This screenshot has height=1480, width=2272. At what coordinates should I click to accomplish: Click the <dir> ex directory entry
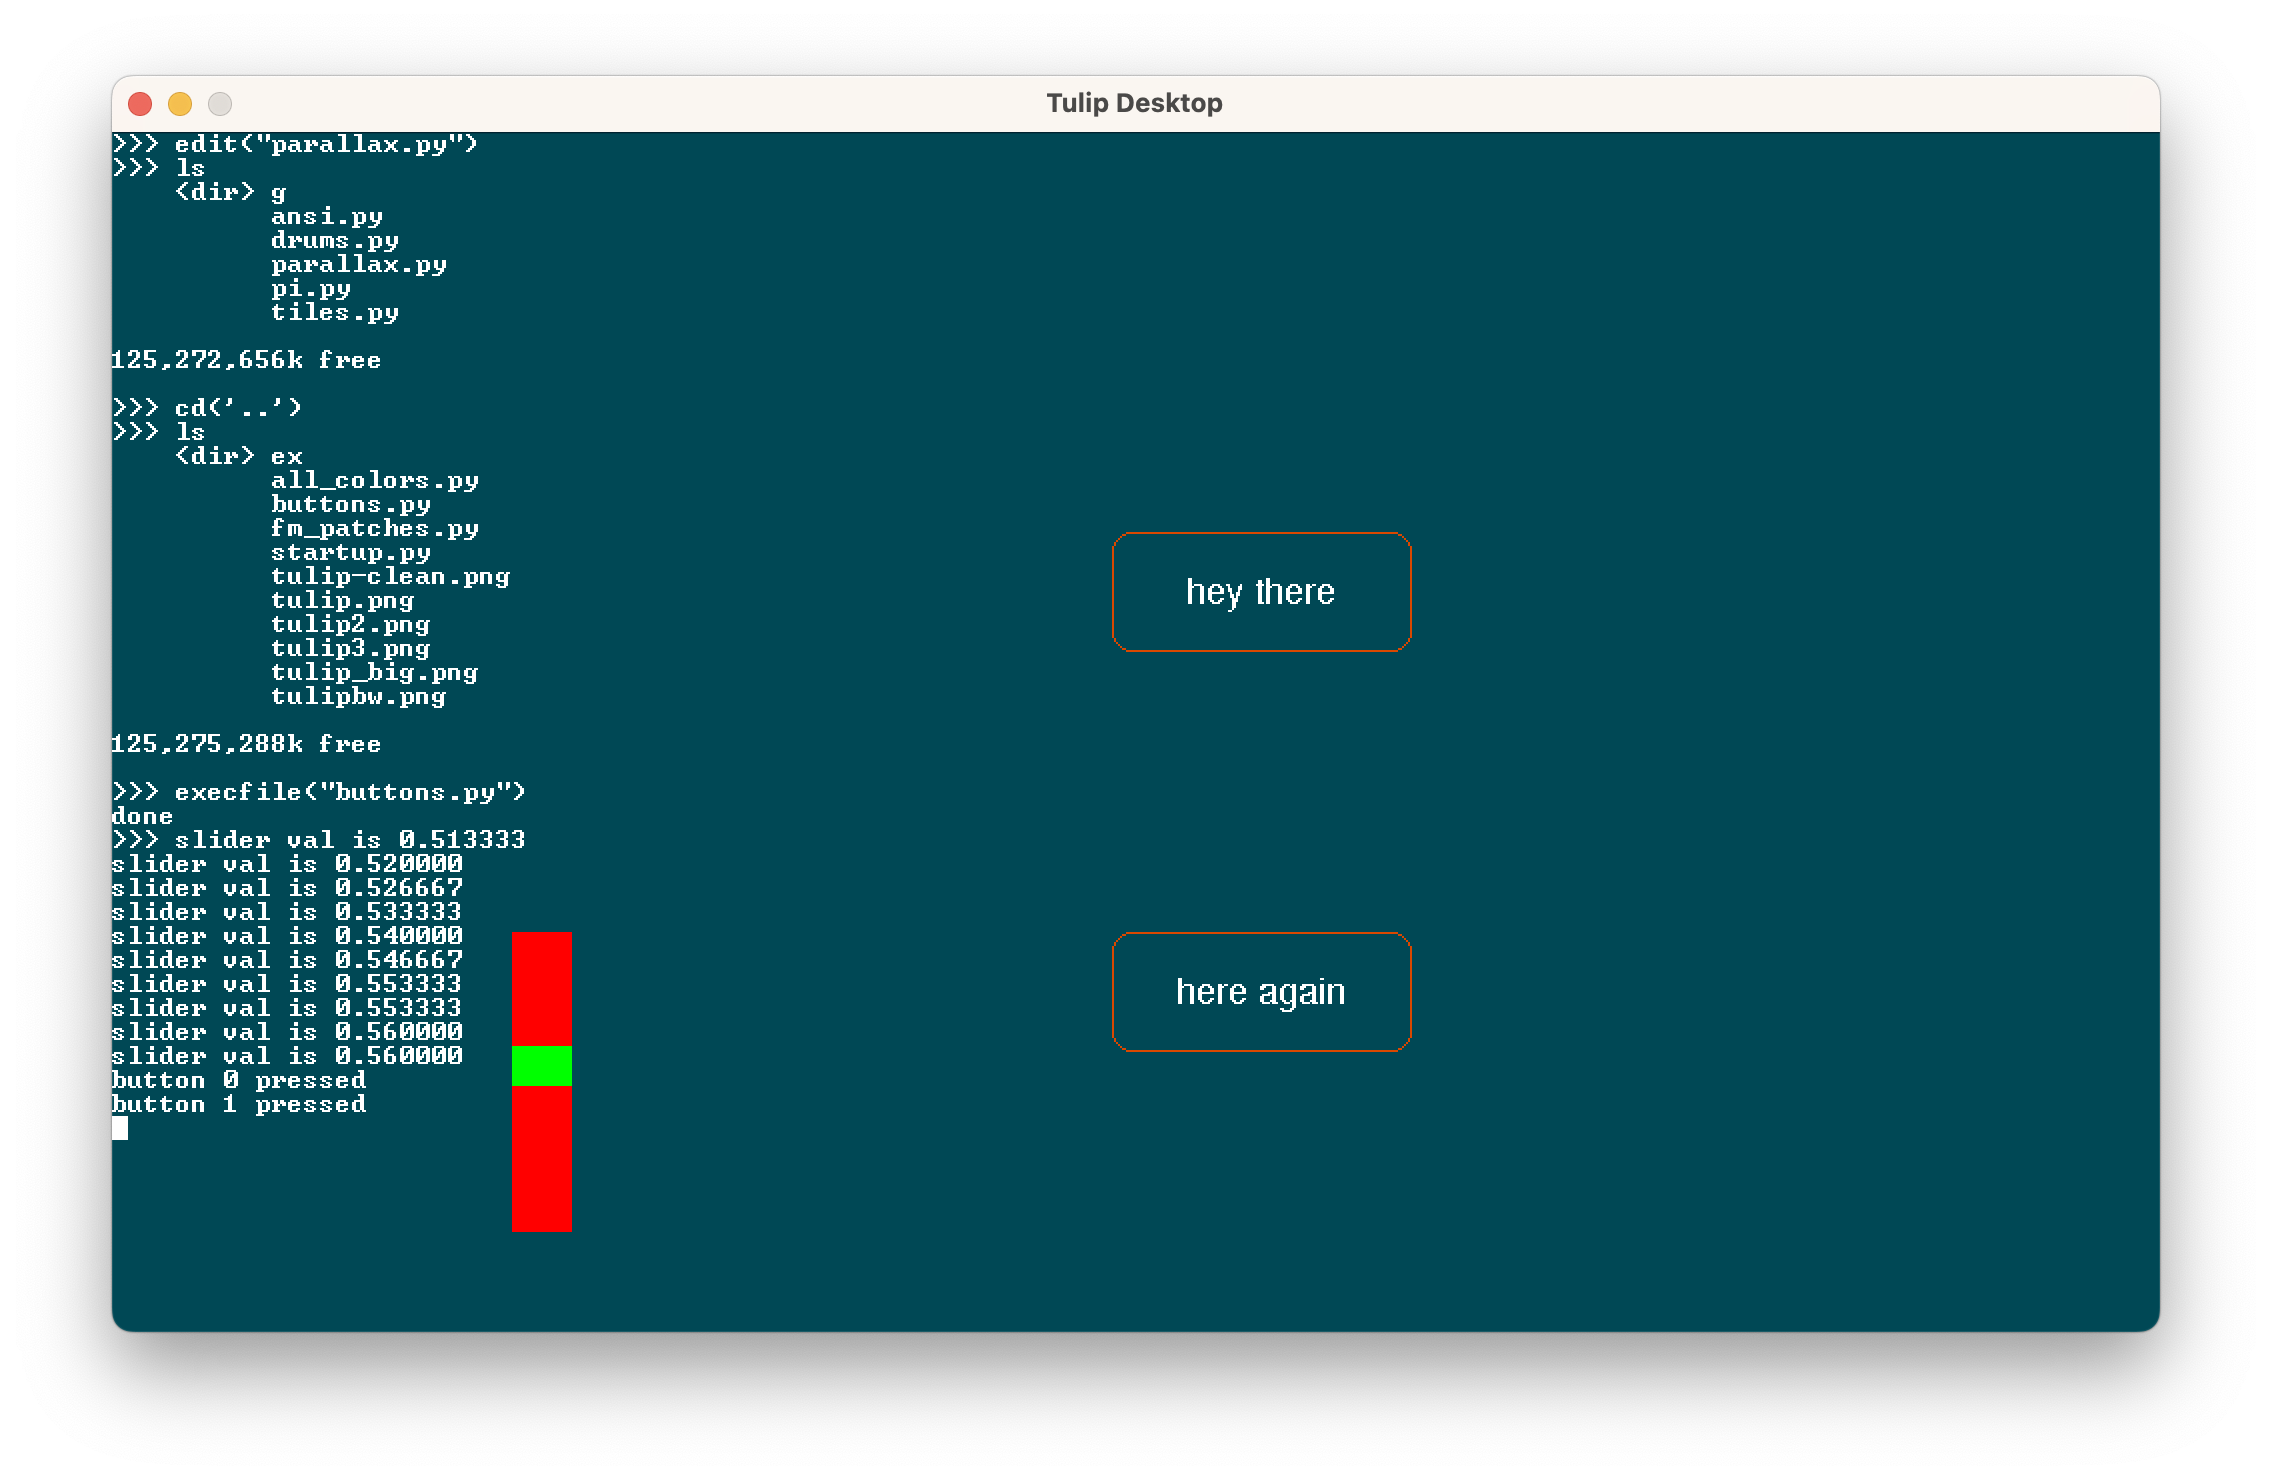pyautogui.click(x=238, y=456)
